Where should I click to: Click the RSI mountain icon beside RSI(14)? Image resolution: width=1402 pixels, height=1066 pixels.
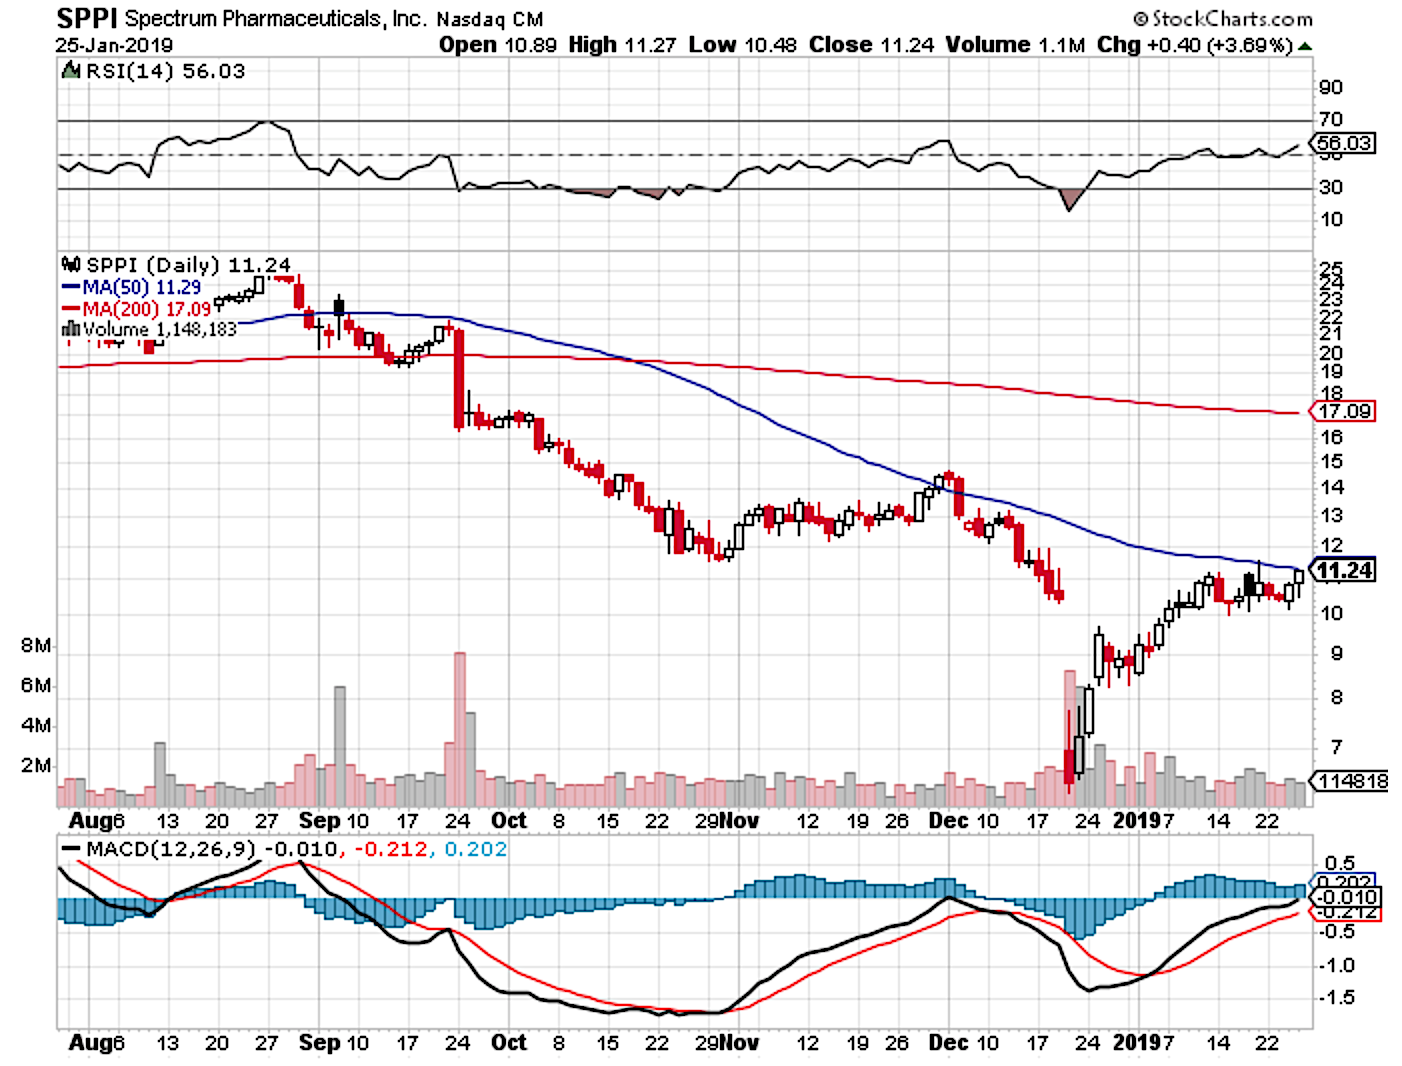pos(70,71)
